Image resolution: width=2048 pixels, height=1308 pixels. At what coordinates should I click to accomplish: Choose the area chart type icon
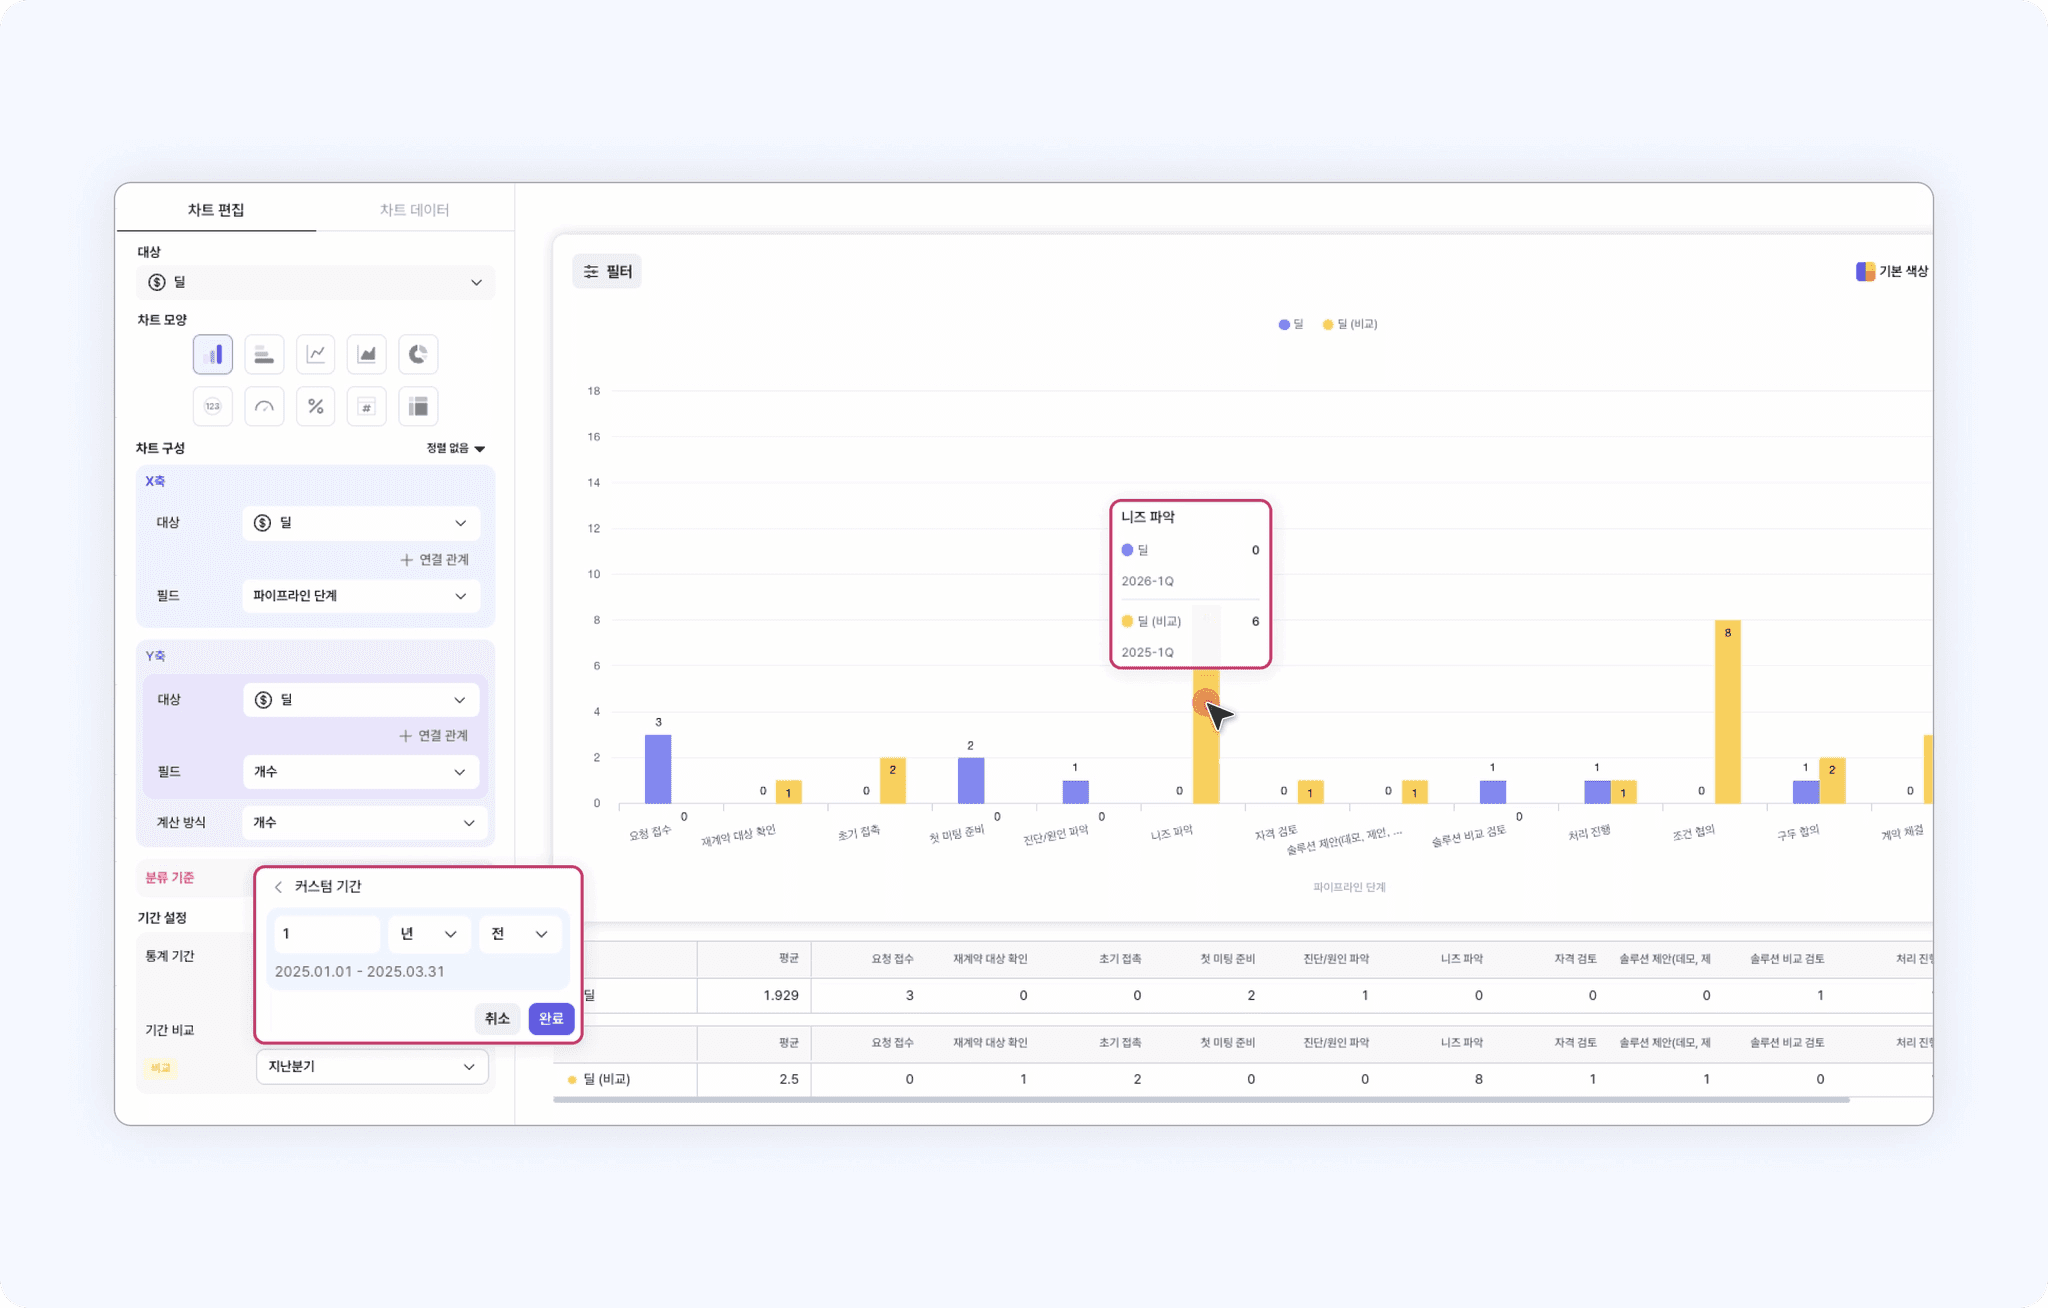tap(367, 354)
